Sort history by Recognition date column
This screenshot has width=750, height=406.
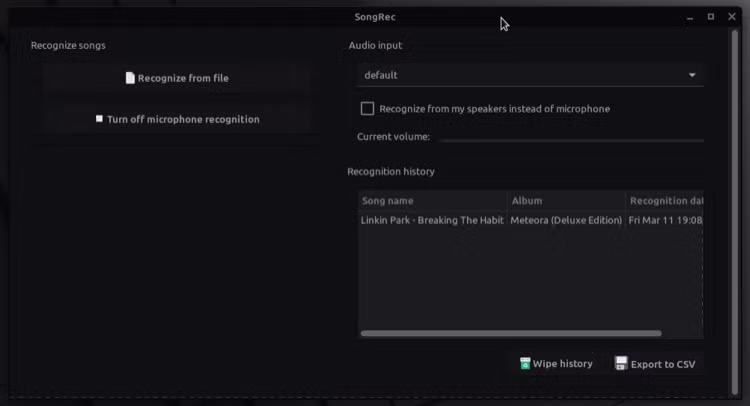(x=664, y=201)
